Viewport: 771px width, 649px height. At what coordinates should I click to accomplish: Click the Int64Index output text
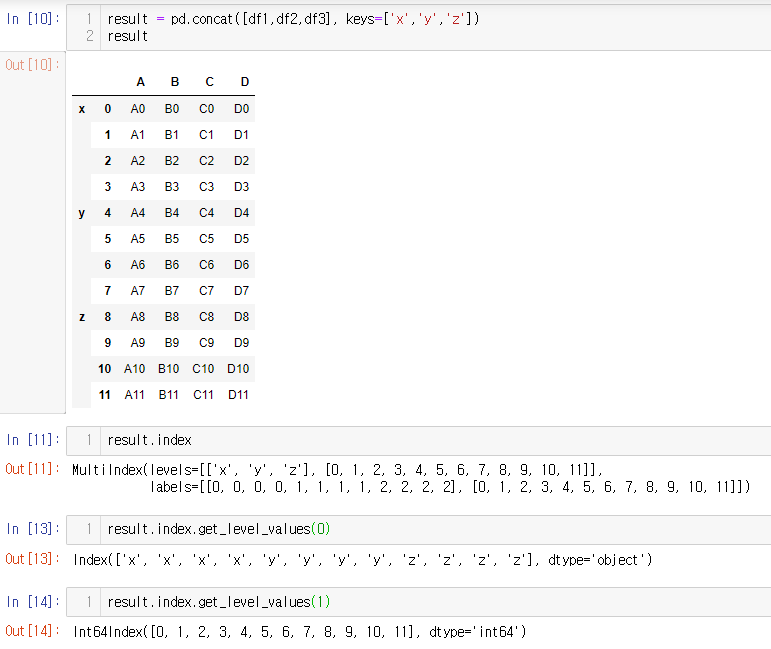tap(300, 631)
